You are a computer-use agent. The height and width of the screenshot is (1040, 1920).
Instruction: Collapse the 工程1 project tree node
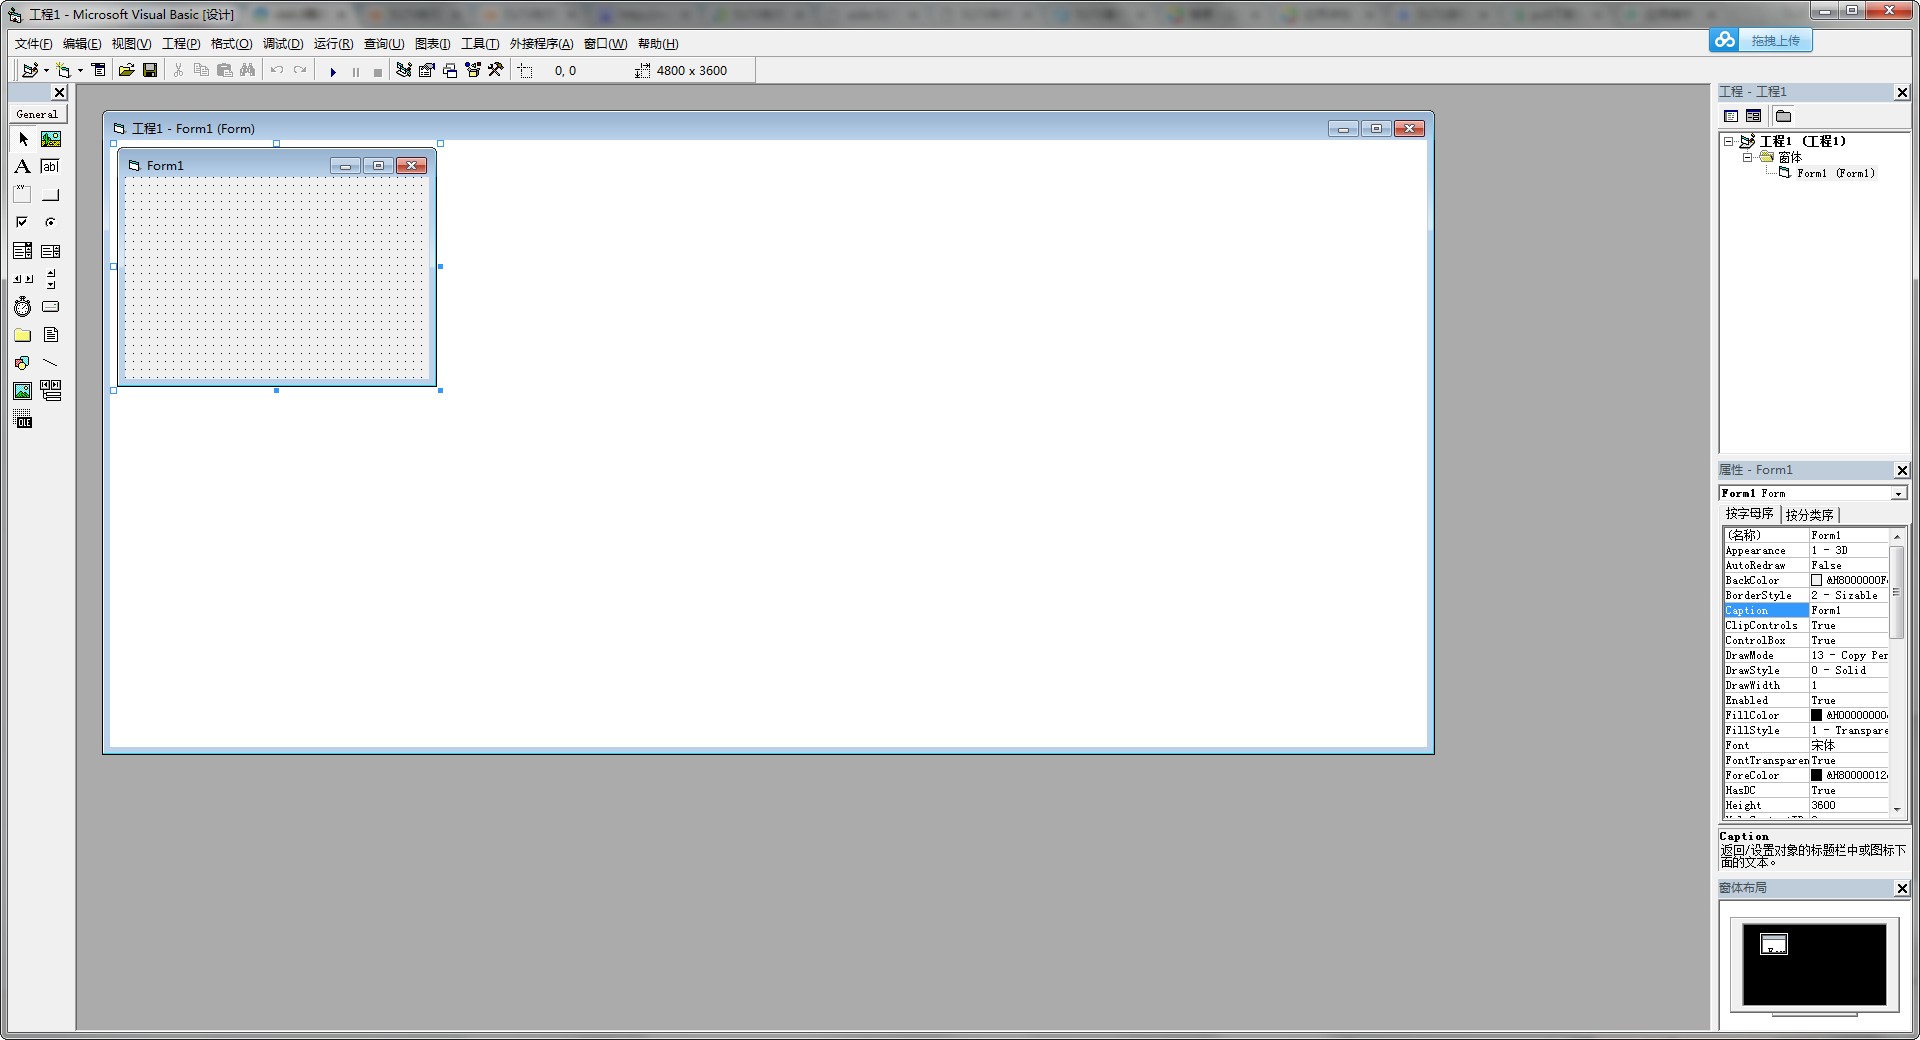1728,141
